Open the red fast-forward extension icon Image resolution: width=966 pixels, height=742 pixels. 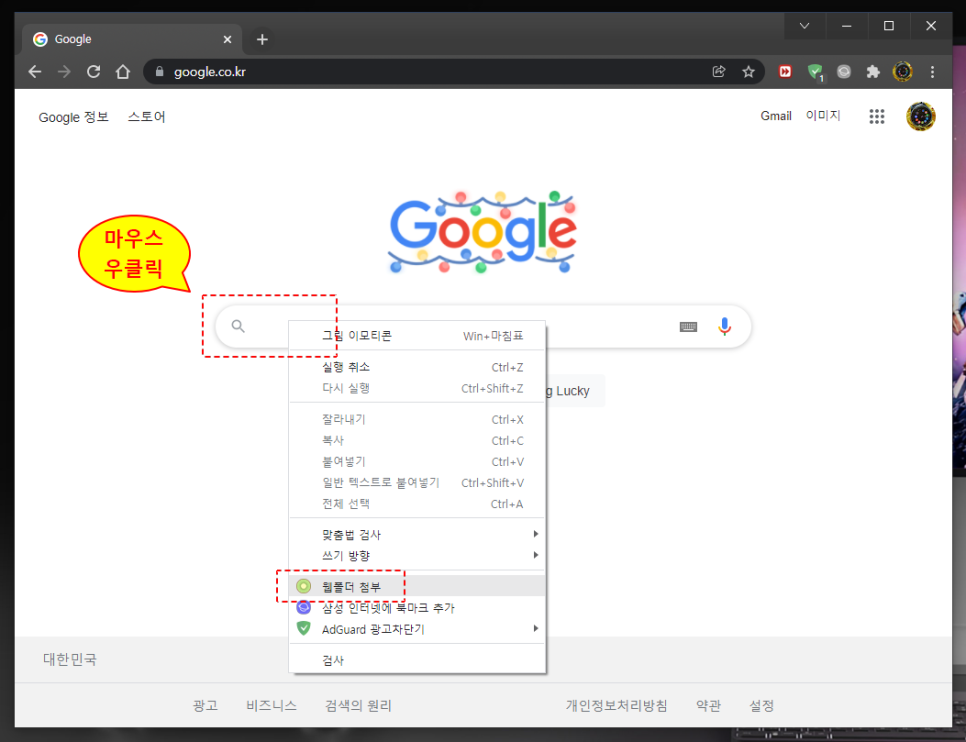(x=785, y=71)
